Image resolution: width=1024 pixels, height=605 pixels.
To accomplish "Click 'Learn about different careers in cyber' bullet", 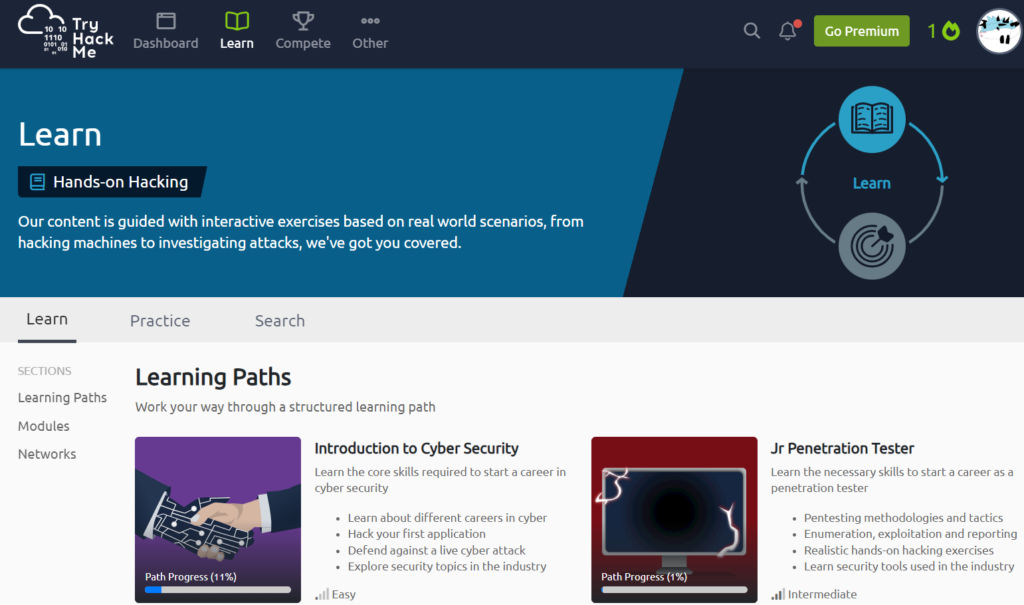I will (x=447, y=517).
